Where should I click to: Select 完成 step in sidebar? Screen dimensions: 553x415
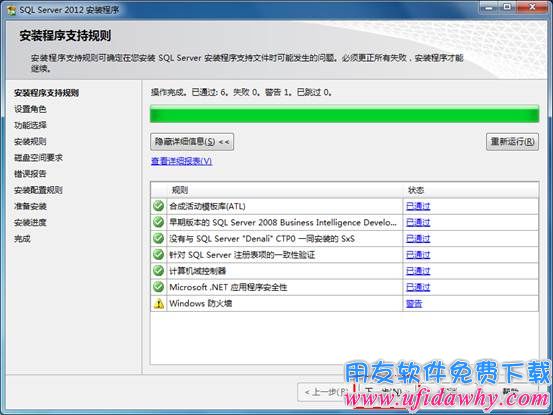pos(22,239)
